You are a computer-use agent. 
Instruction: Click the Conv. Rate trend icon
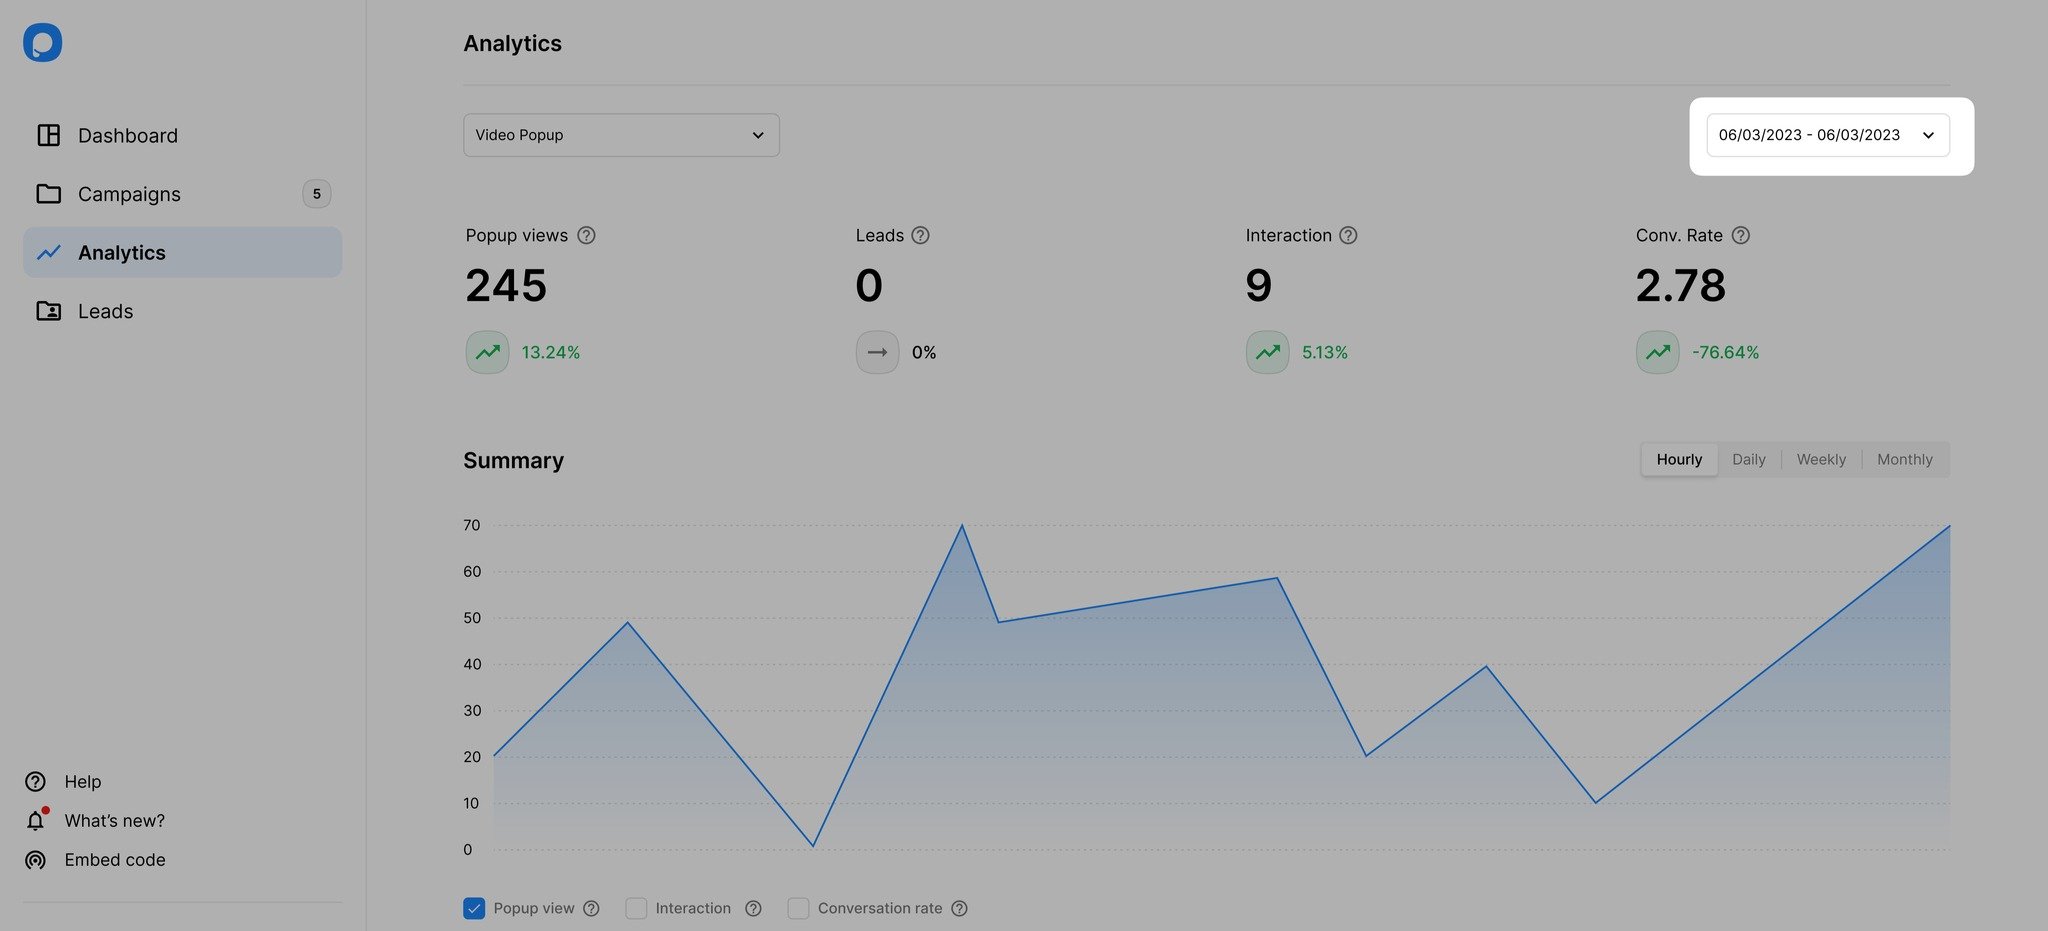tap(1657, 352)
